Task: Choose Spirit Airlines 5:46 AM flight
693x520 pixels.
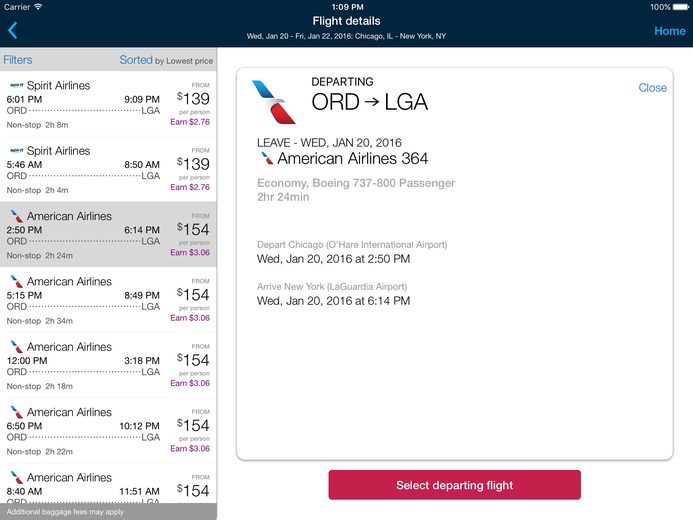Action: pos(108,169)
